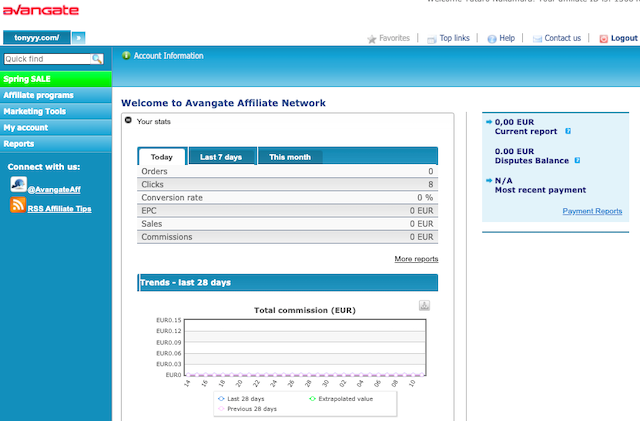Click the Clicks row value 8
This screenshot has width=640, height=421.
pos(431,185)
